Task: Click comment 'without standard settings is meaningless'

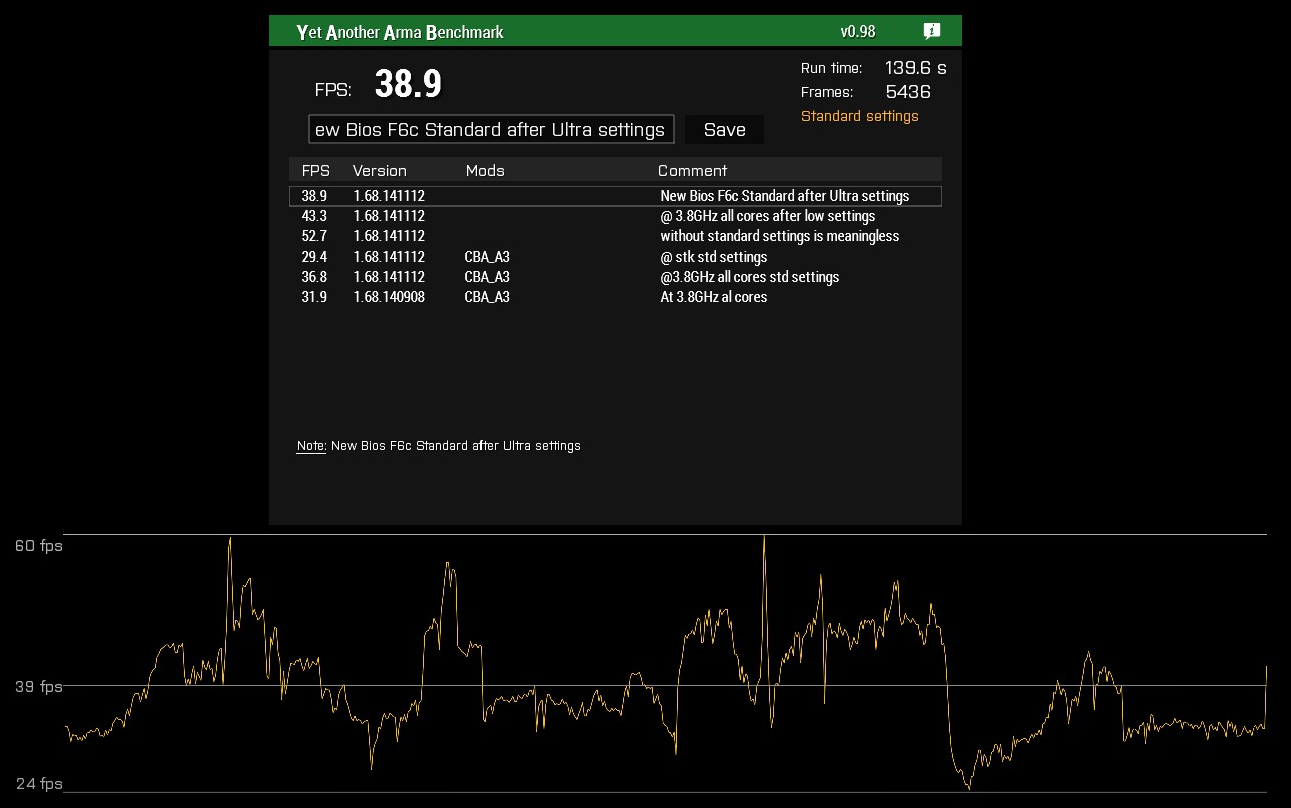Action: tap(780, 236)
